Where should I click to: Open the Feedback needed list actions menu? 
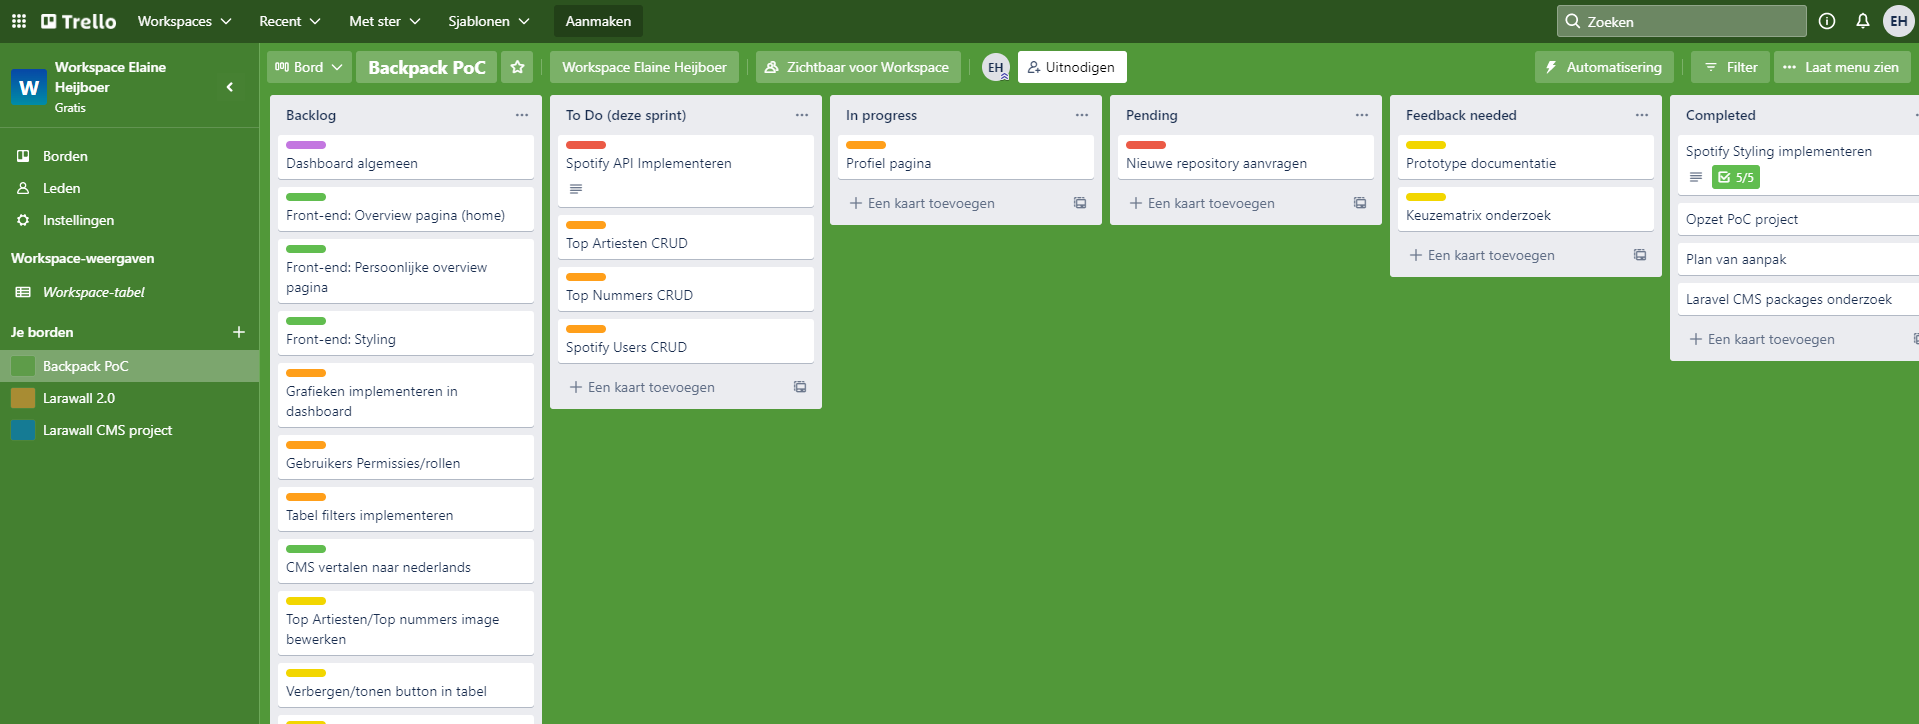(x=1642, y=115)
